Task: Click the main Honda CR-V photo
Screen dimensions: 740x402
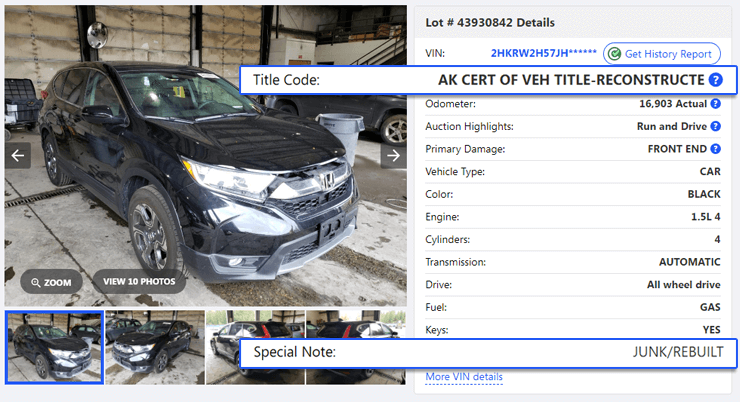Action: coord(206,156)
